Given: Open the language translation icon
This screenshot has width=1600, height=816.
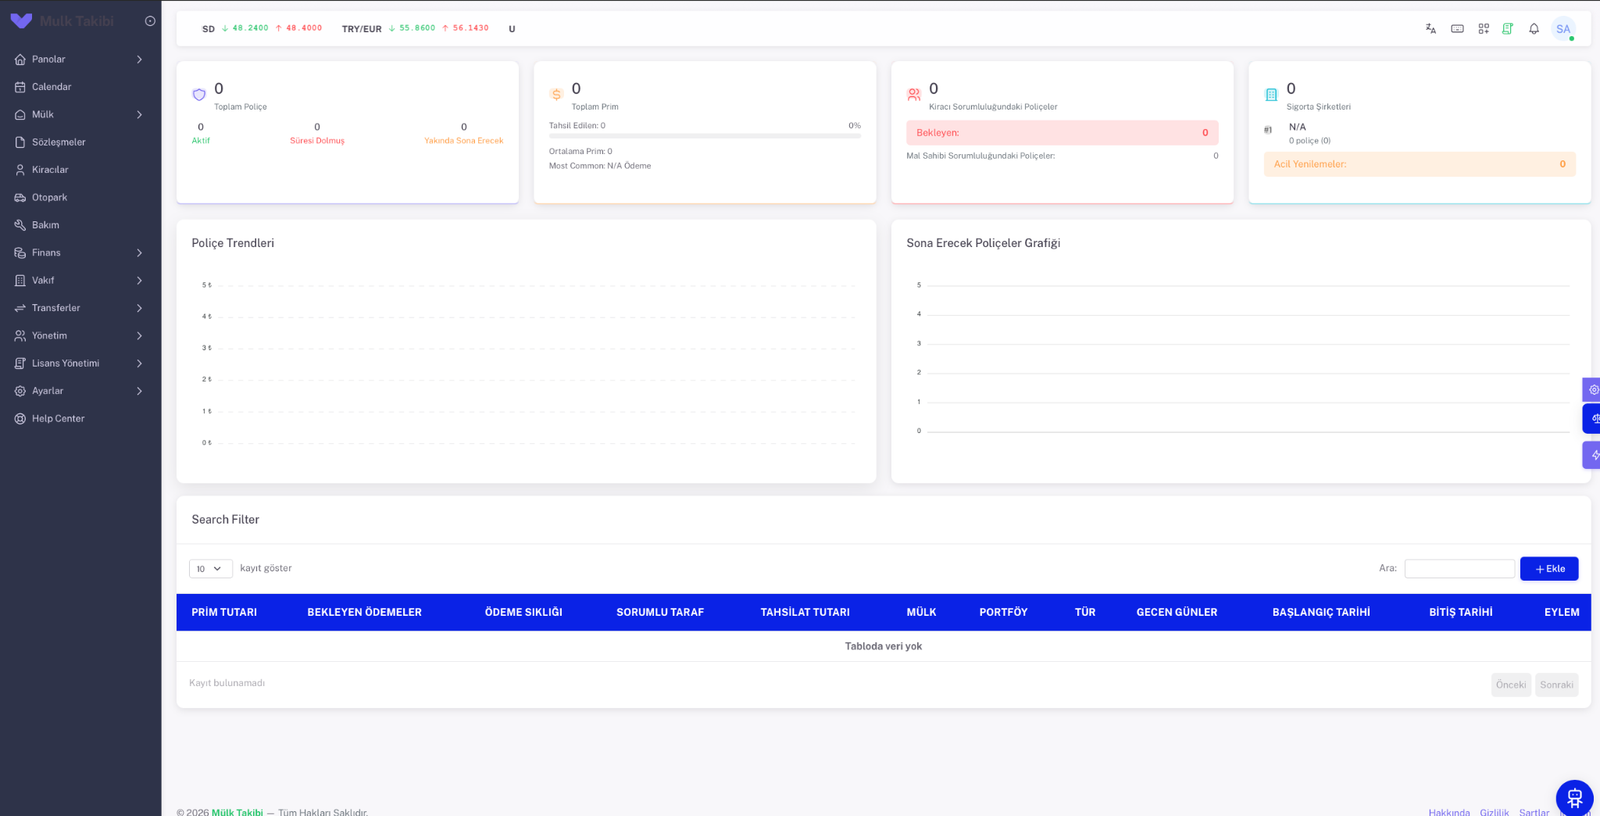Looking at the screenshot, I should click(1430, 29).
